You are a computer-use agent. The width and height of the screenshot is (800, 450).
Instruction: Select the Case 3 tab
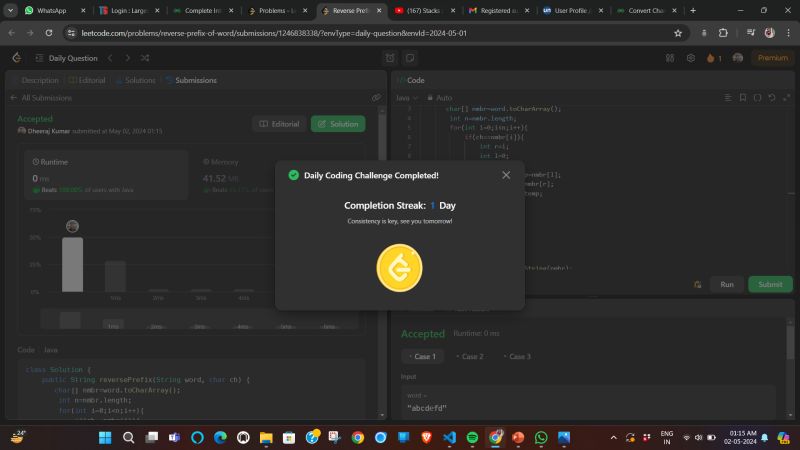pos(517,356)
